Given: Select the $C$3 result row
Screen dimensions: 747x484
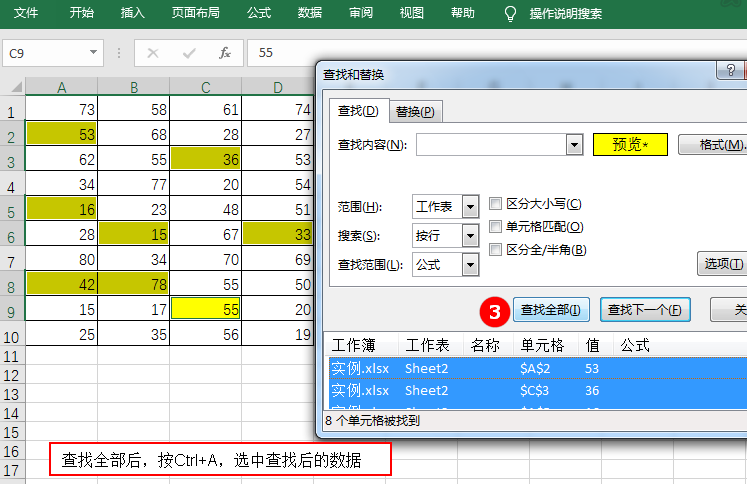Looking at the screenshot, I should [538, 391].
